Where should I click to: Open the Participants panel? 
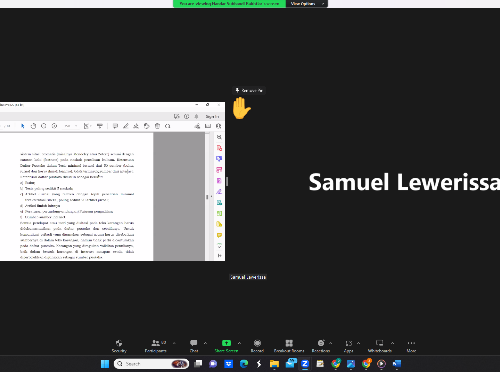[x=156, y=346]
